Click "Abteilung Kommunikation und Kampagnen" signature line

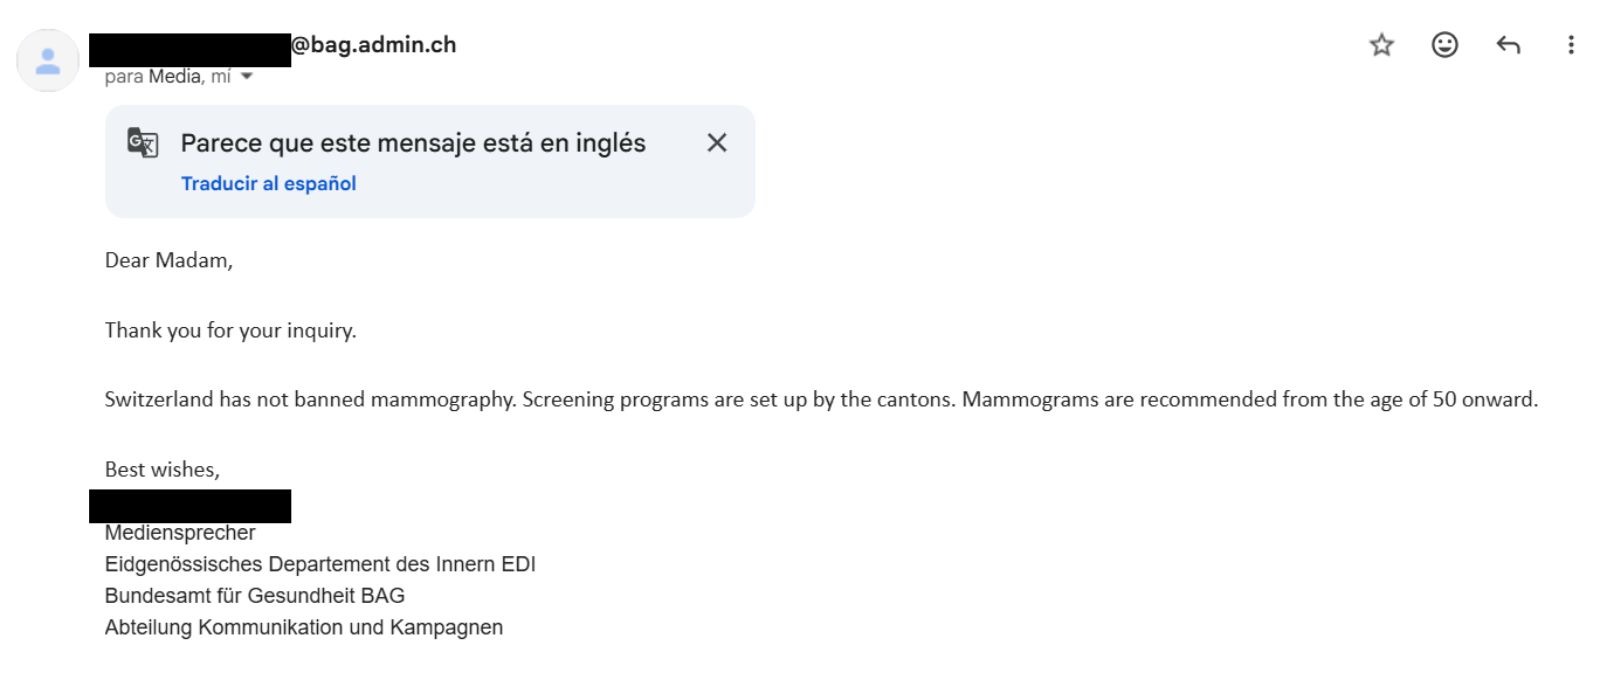[304, 627]
